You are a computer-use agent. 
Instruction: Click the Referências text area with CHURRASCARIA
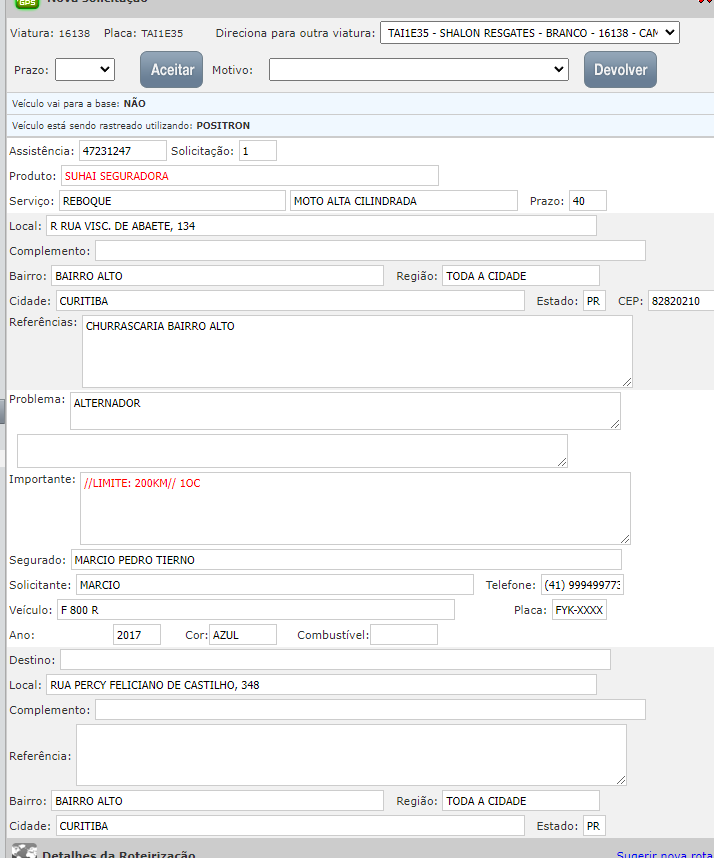click(356, 351)
